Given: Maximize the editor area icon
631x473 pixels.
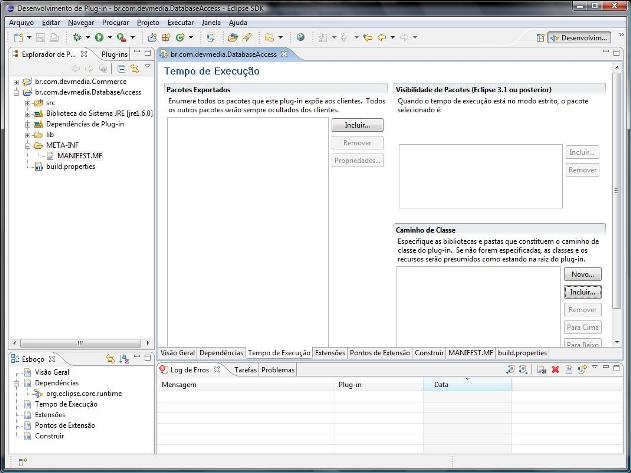Looking at the screenshot, I should 616,53.
